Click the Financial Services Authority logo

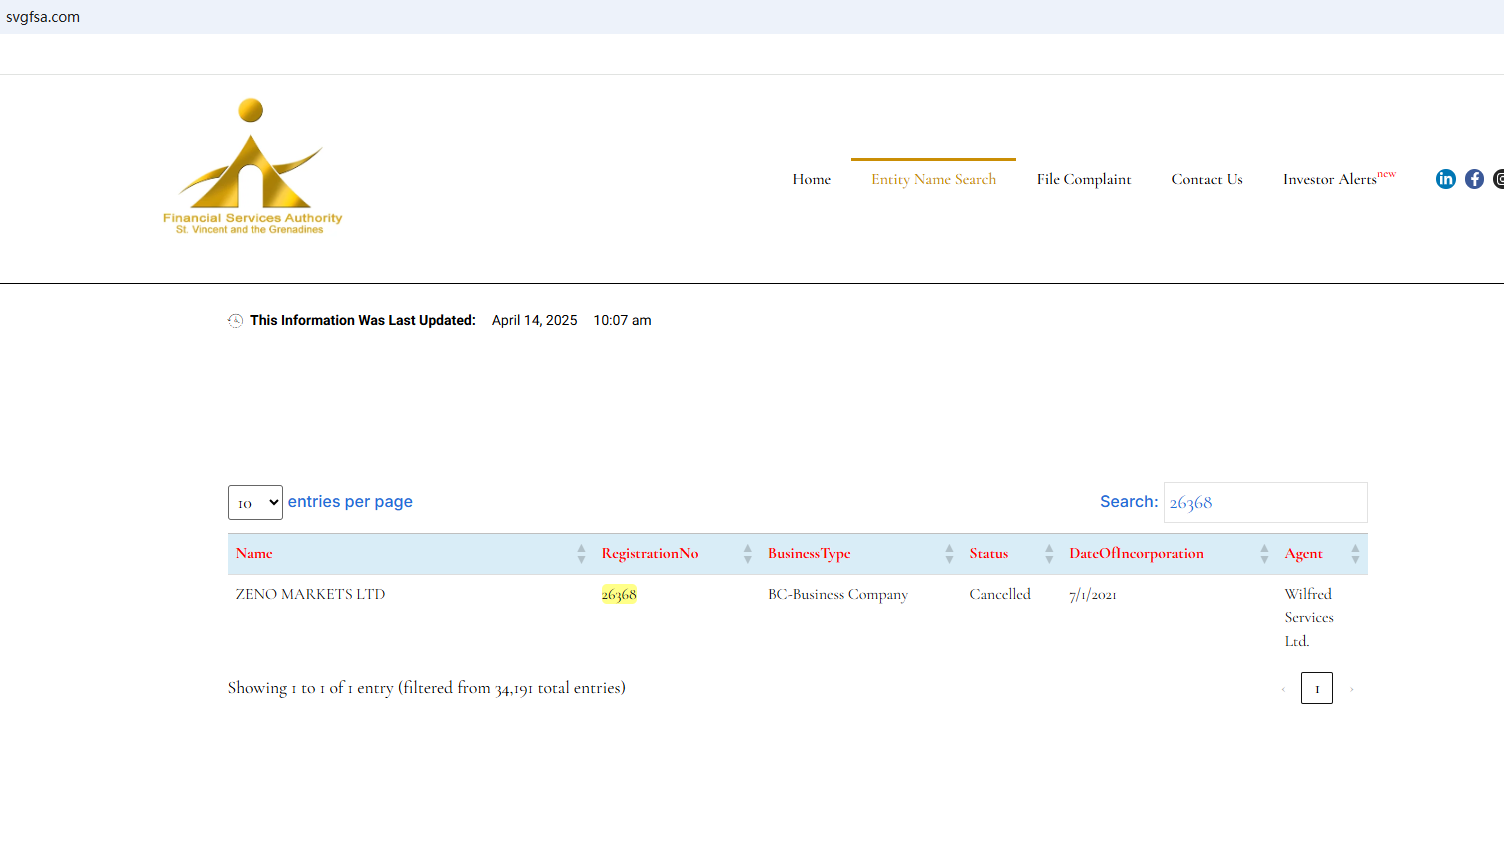point(252,167)
